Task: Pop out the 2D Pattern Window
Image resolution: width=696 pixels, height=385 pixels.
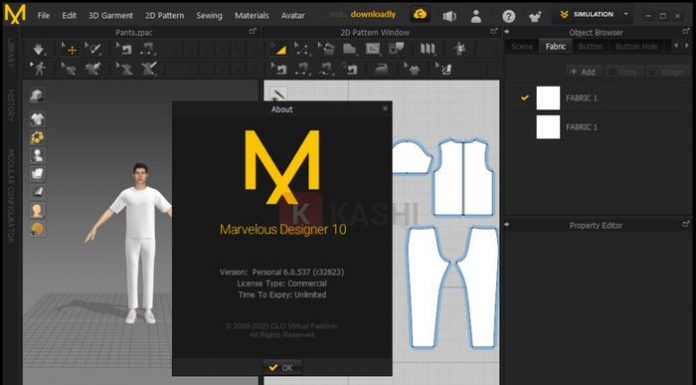Action: pyautogui.click(x=494, y=32)
